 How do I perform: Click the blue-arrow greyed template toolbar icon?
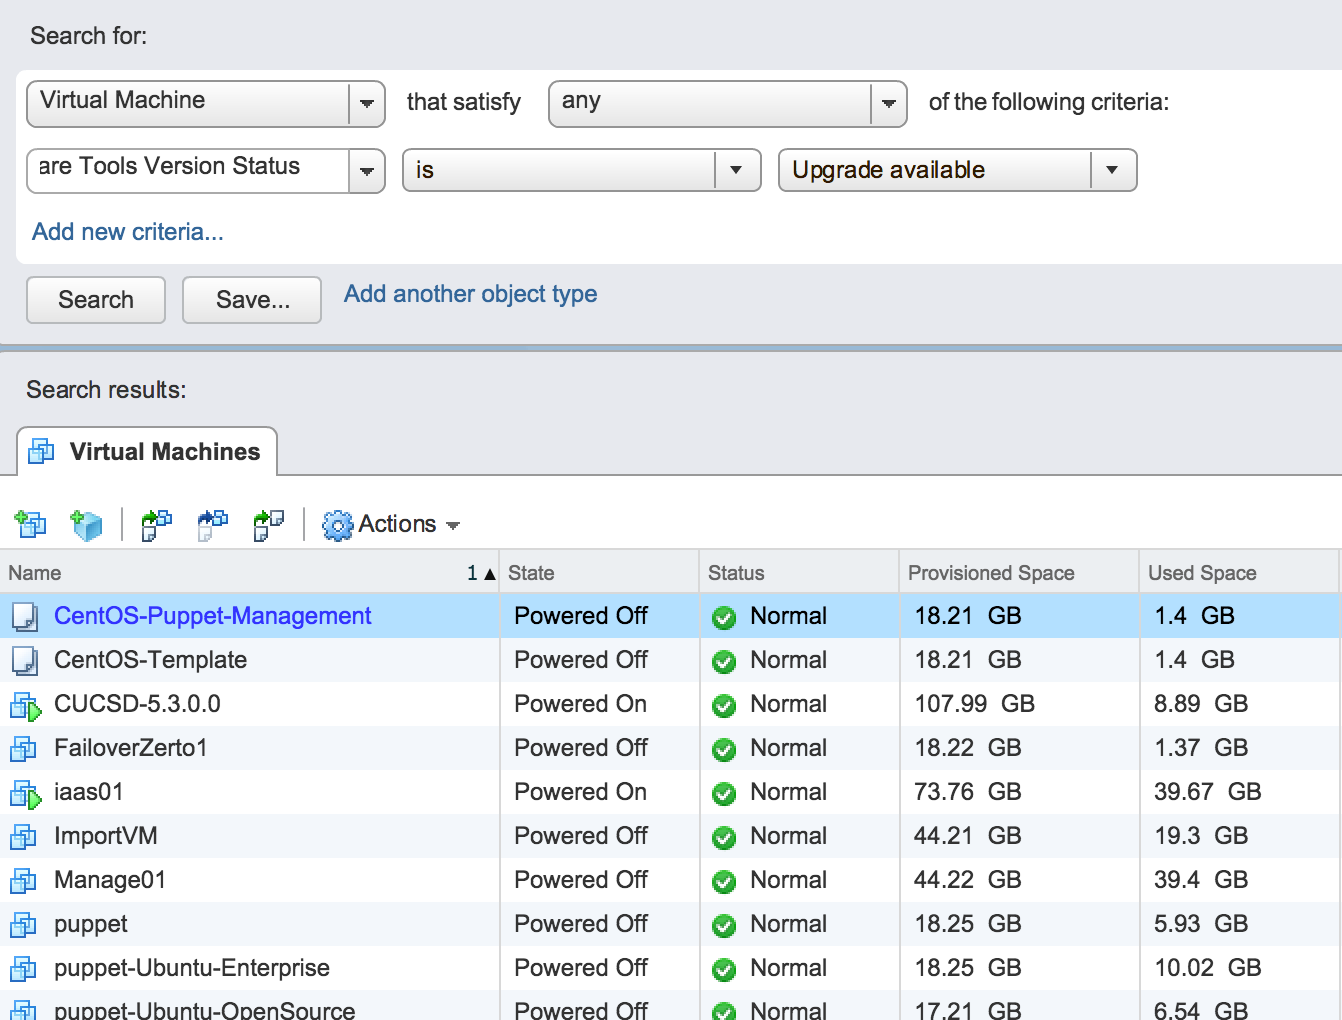point(212,524)
